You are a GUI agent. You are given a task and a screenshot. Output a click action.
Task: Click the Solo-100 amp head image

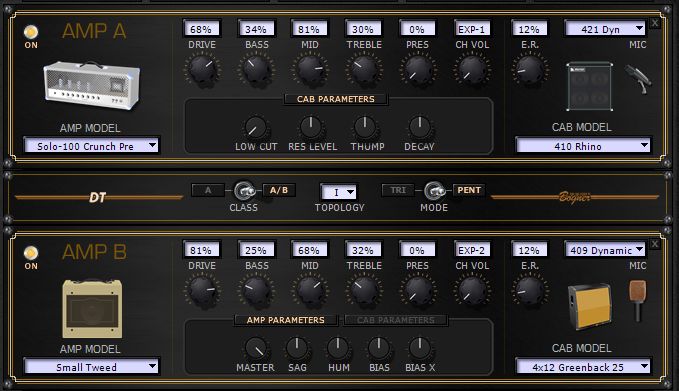point(92,85)
